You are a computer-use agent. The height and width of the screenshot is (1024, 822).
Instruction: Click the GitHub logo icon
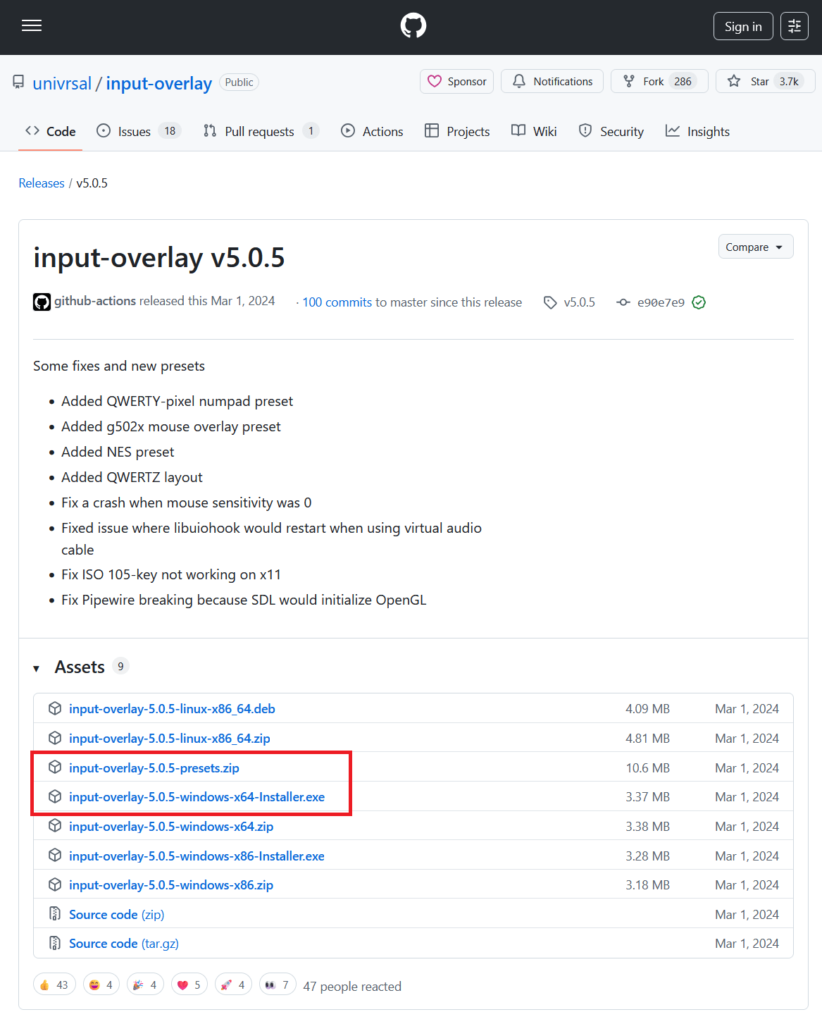coord(413,26)
